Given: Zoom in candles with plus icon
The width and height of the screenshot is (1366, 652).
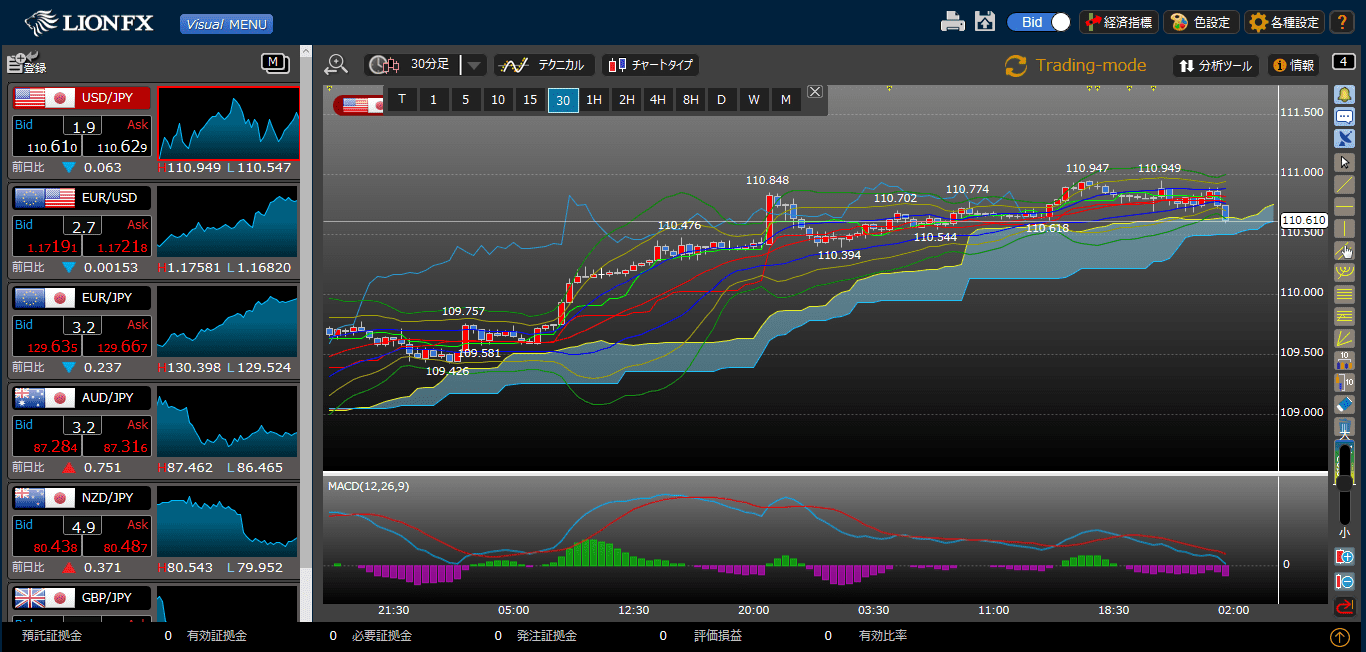Looking at the screenshot, I should pos(1344,557).
